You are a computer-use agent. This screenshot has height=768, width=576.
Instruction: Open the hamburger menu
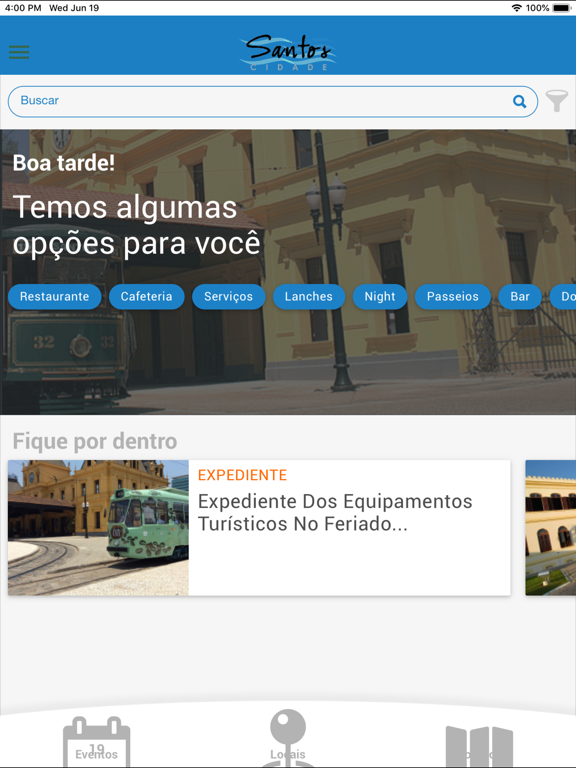pyautogui.click(x=19, y=52)
